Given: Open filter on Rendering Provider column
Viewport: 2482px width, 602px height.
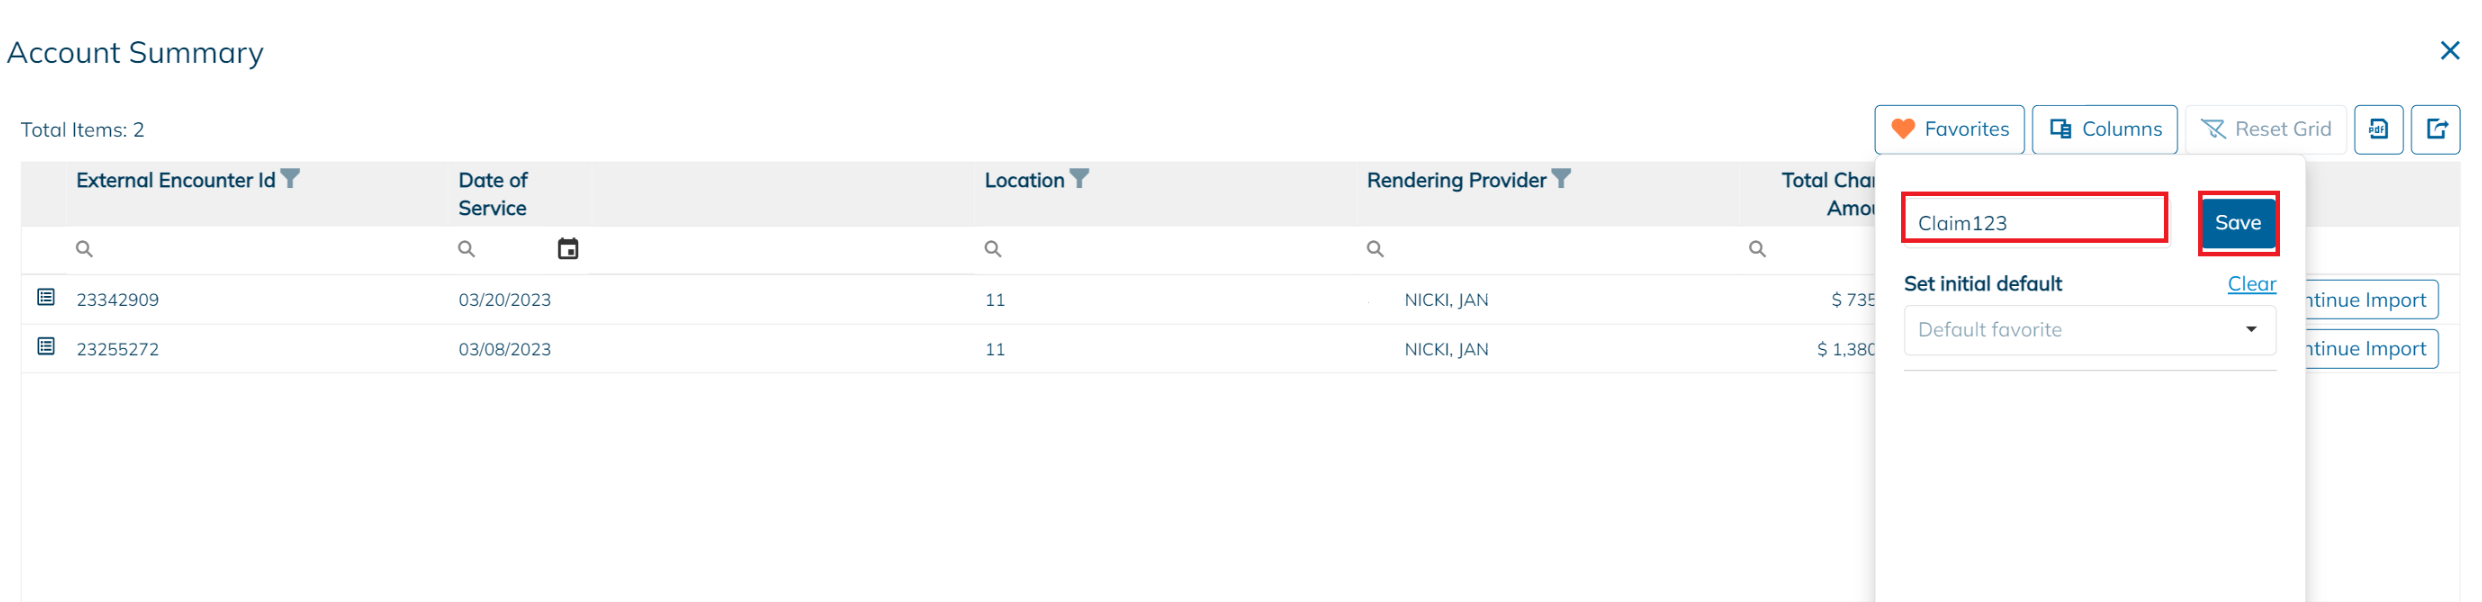Looking at the screenshot, I should tap(1561, 179).
